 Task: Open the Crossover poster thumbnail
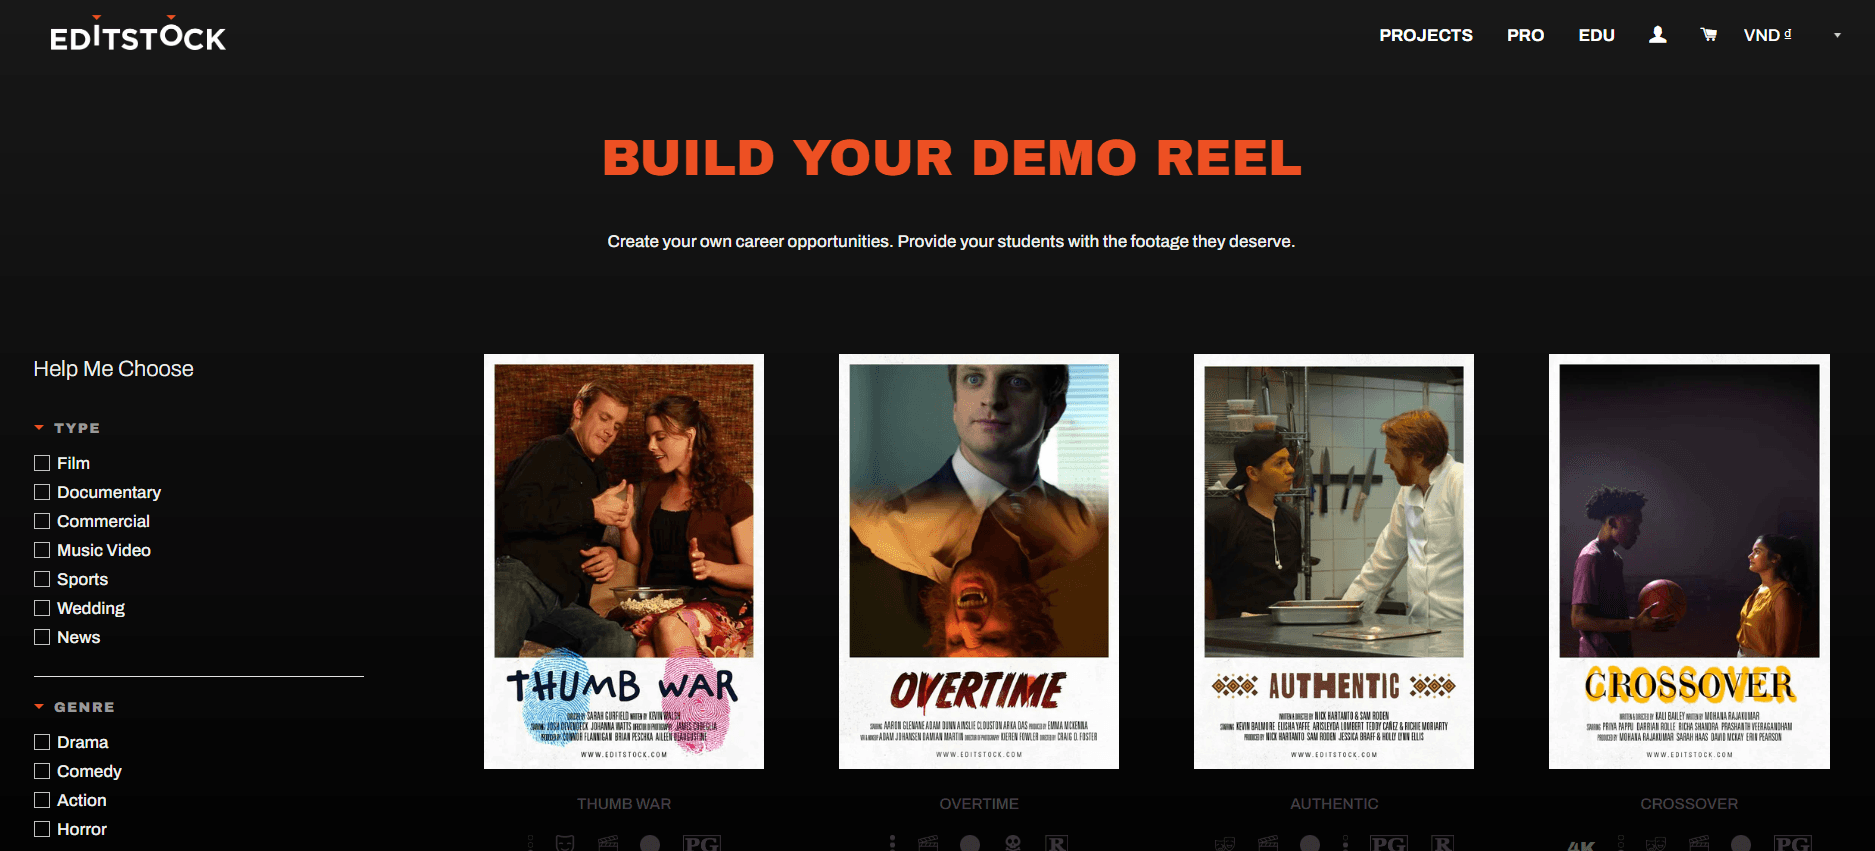[1689, 561]
